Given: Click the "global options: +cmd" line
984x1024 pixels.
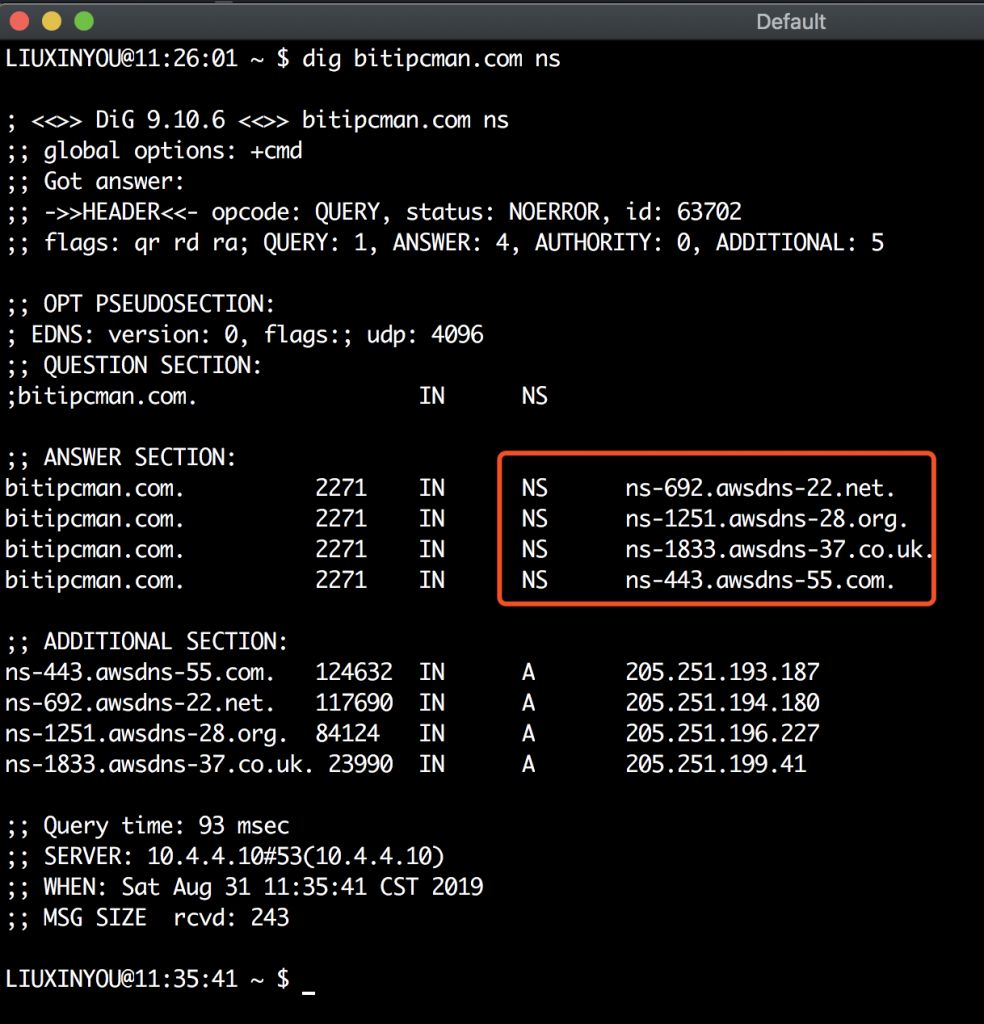Looking at the screenshot, I should point(155,151).
